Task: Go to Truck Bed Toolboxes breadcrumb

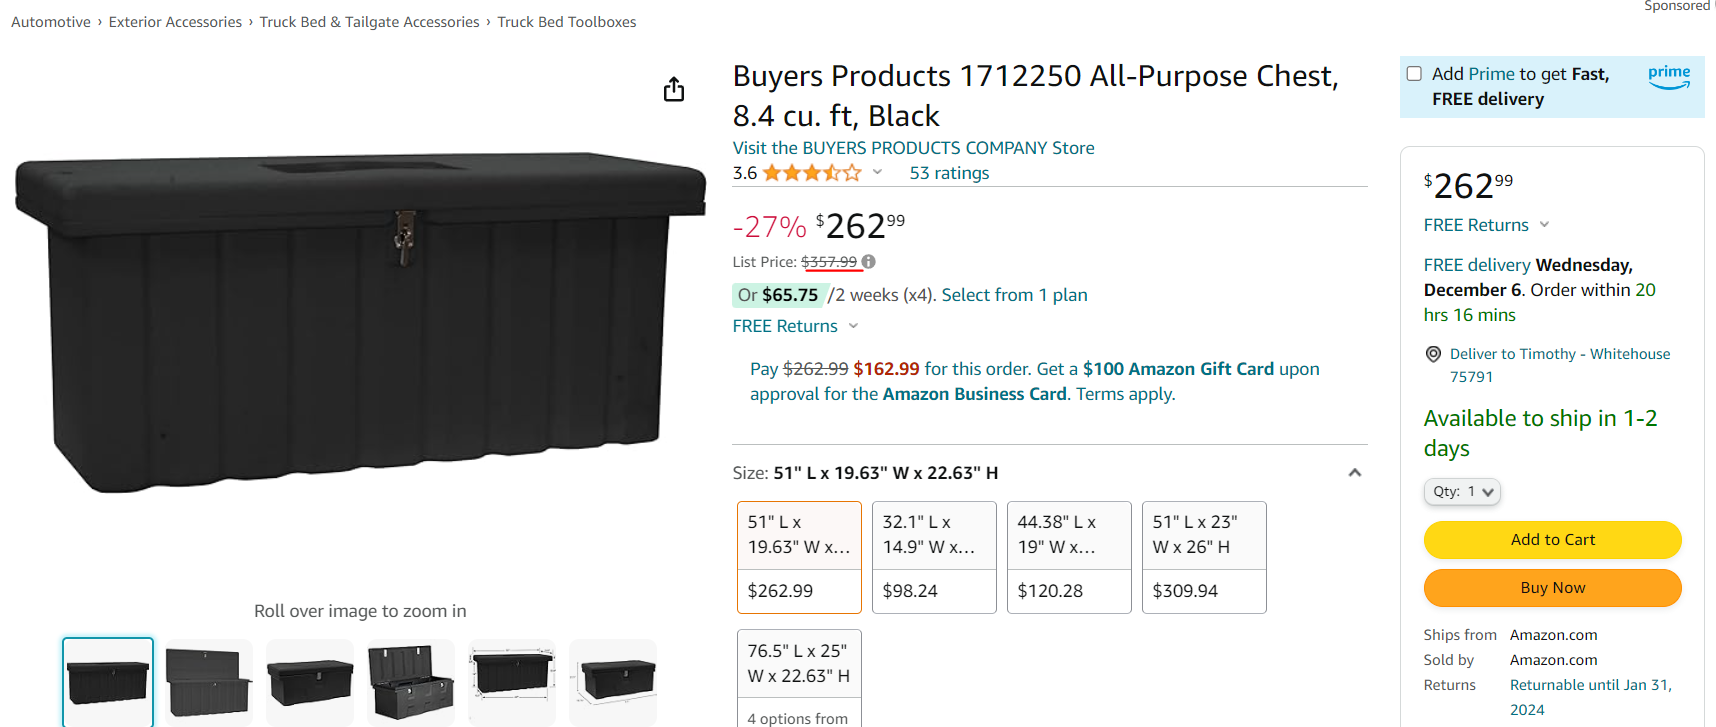Action: (x=567, y=22)
